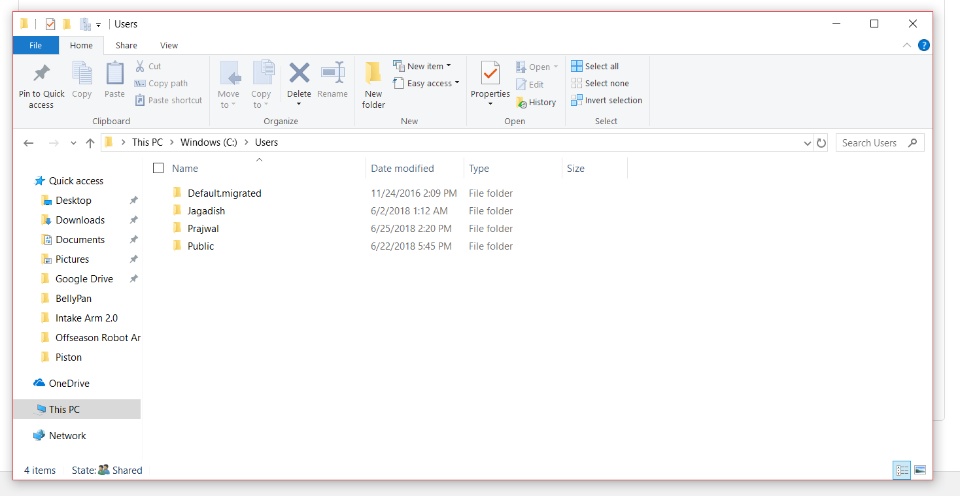Click Invert selection in the ribbon
This screenshot has height=496, width=960.
(607, 100)
